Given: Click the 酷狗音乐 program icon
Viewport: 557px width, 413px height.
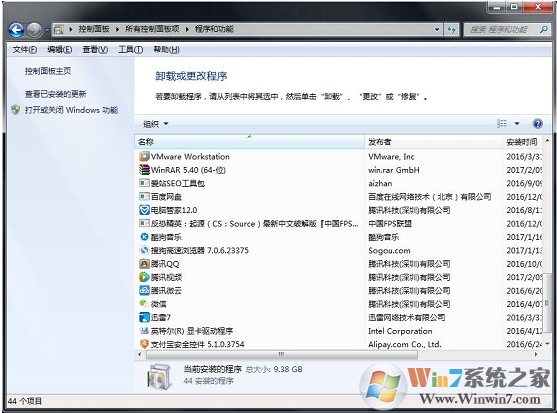Looking at the screenshot, I should point(144,237).
